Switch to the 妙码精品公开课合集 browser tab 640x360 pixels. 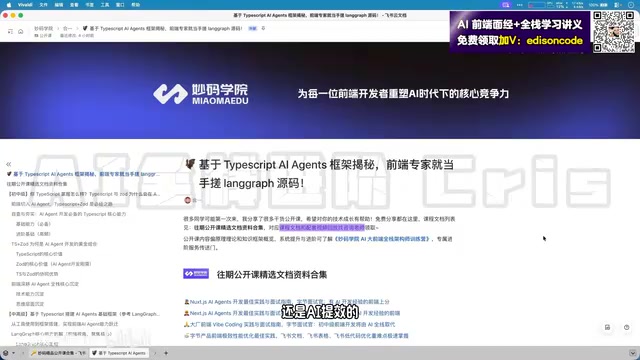tap(58, 353)
